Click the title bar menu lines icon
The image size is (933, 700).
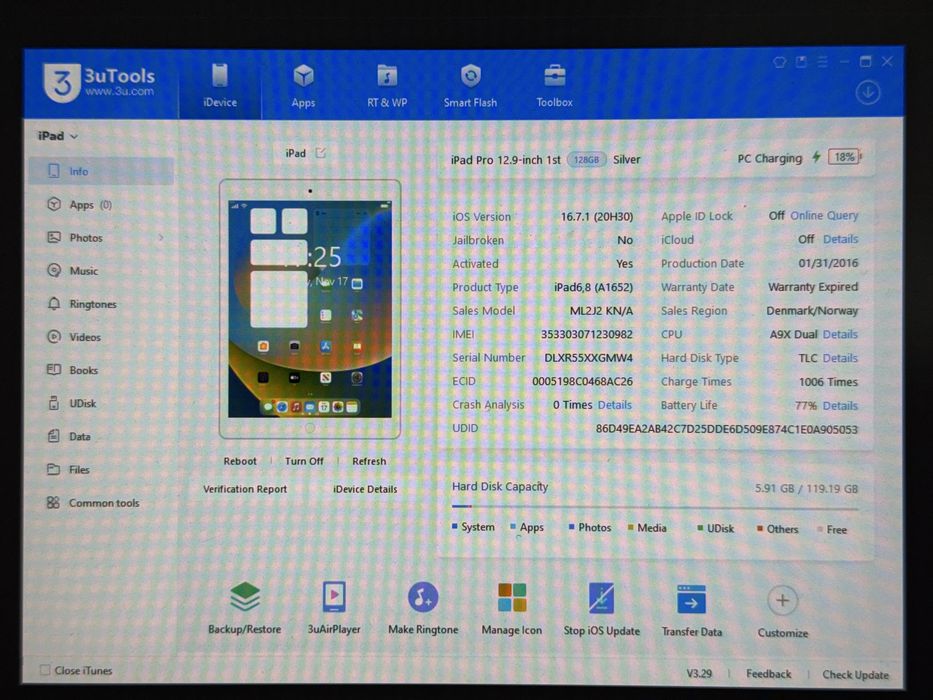822,62
